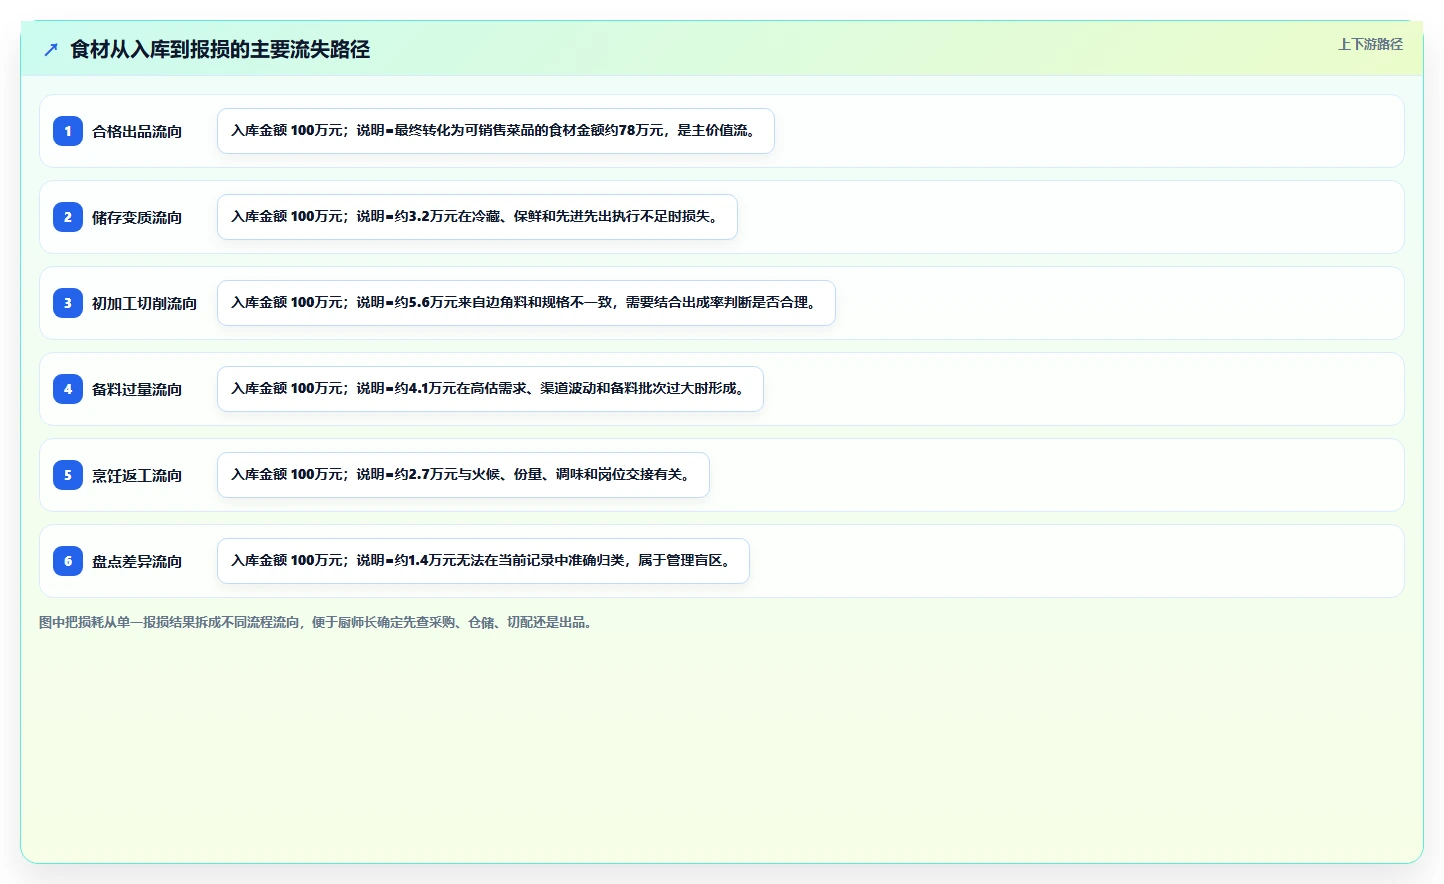Image resolution: width=1444 pixels, height=884 pixels.
Task: Select the number 1 badge
Action: (68, 131)
